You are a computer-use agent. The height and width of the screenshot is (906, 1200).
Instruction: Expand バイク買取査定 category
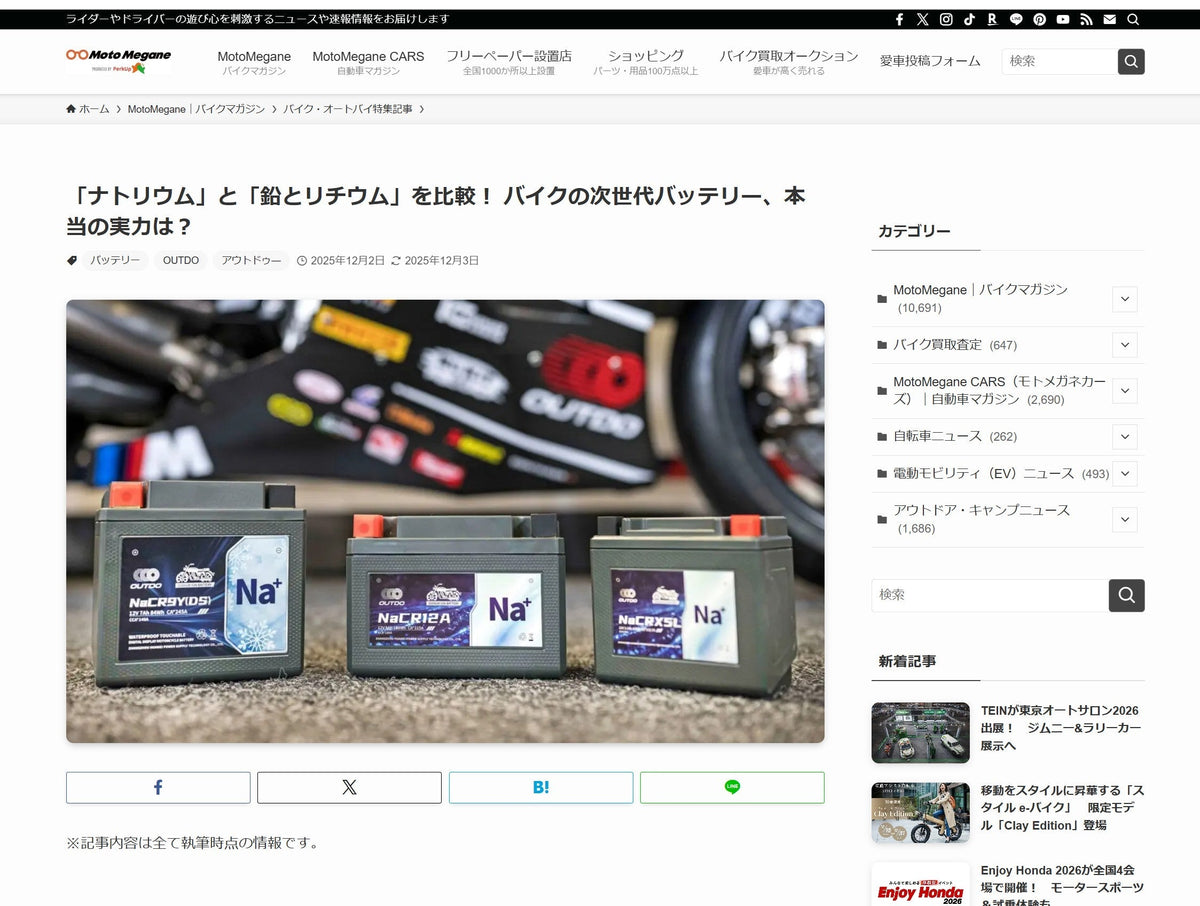1125,345
